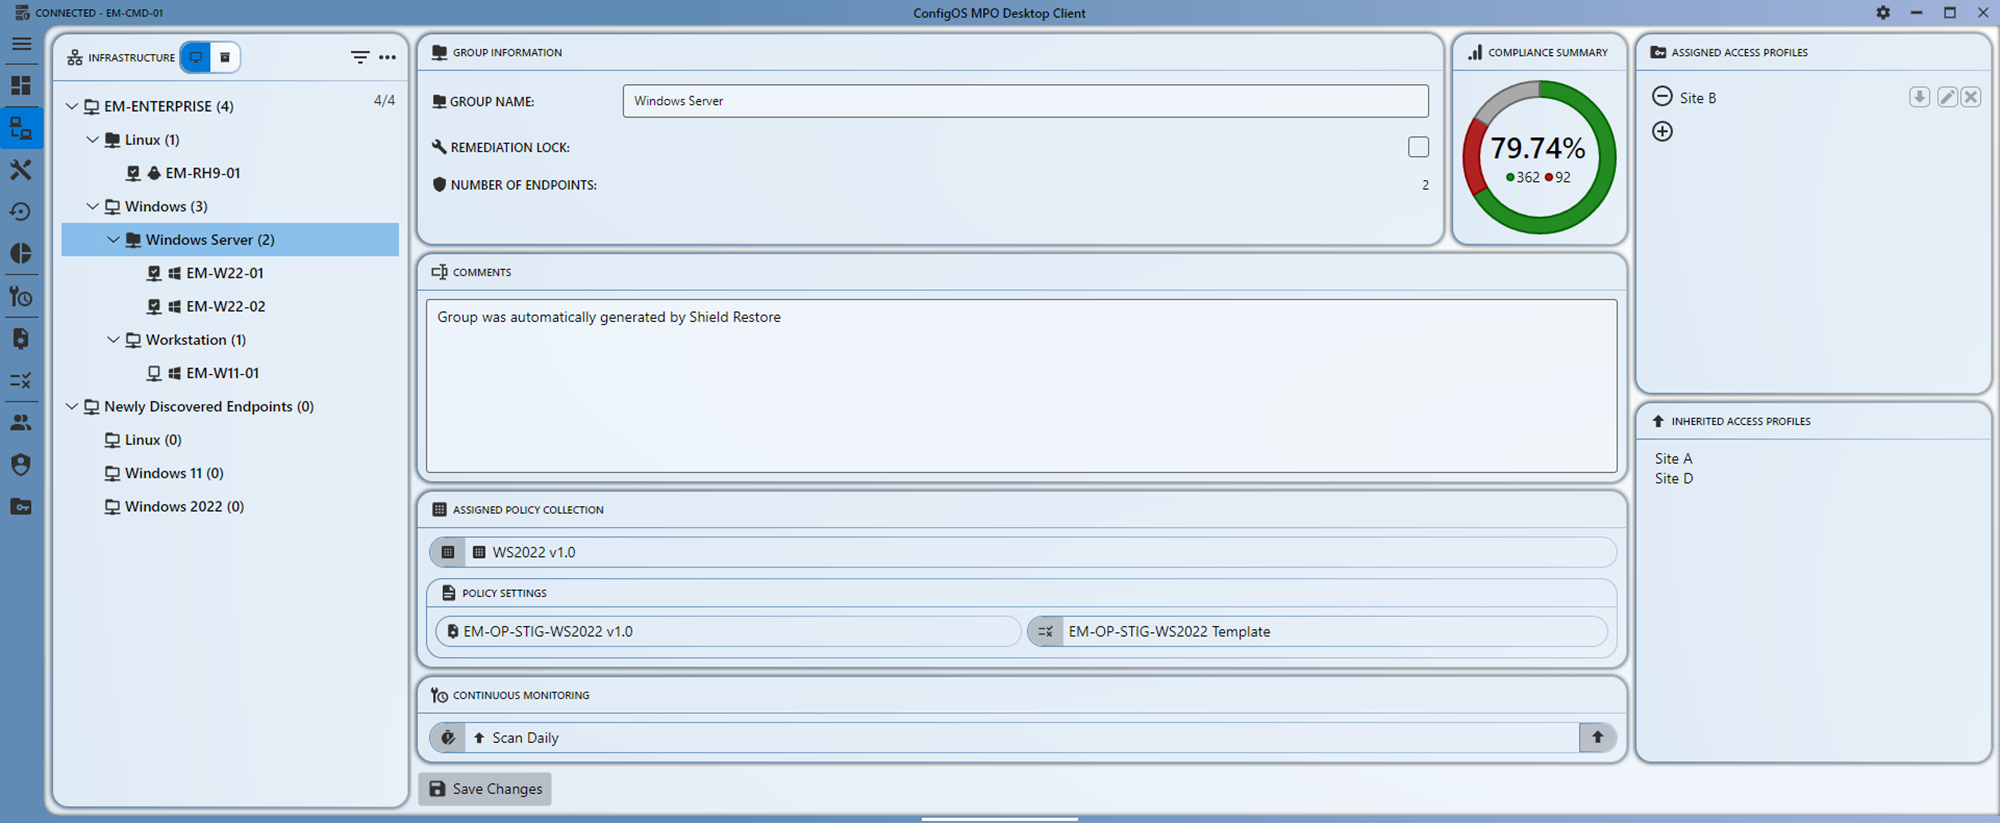The image size is (2000, 823).
Task: Click the Scan Daily upload arrow button
Action: [x=1597, y=738]
